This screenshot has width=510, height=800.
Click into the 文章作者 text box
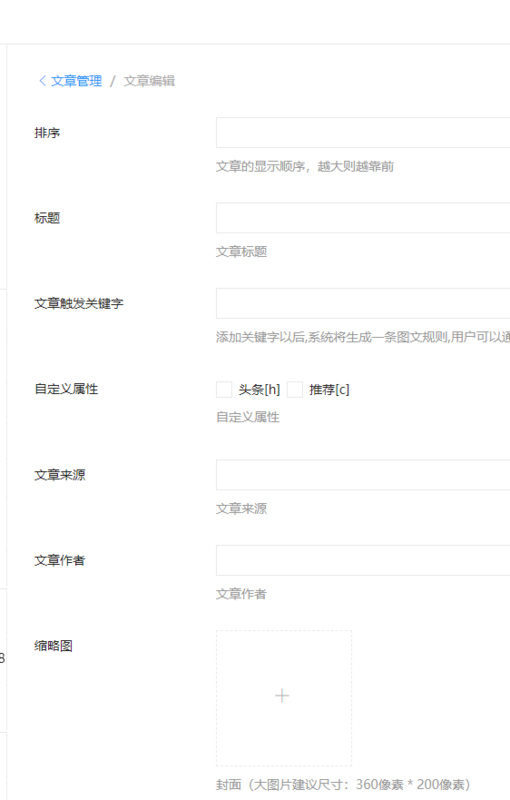point(363,560)
